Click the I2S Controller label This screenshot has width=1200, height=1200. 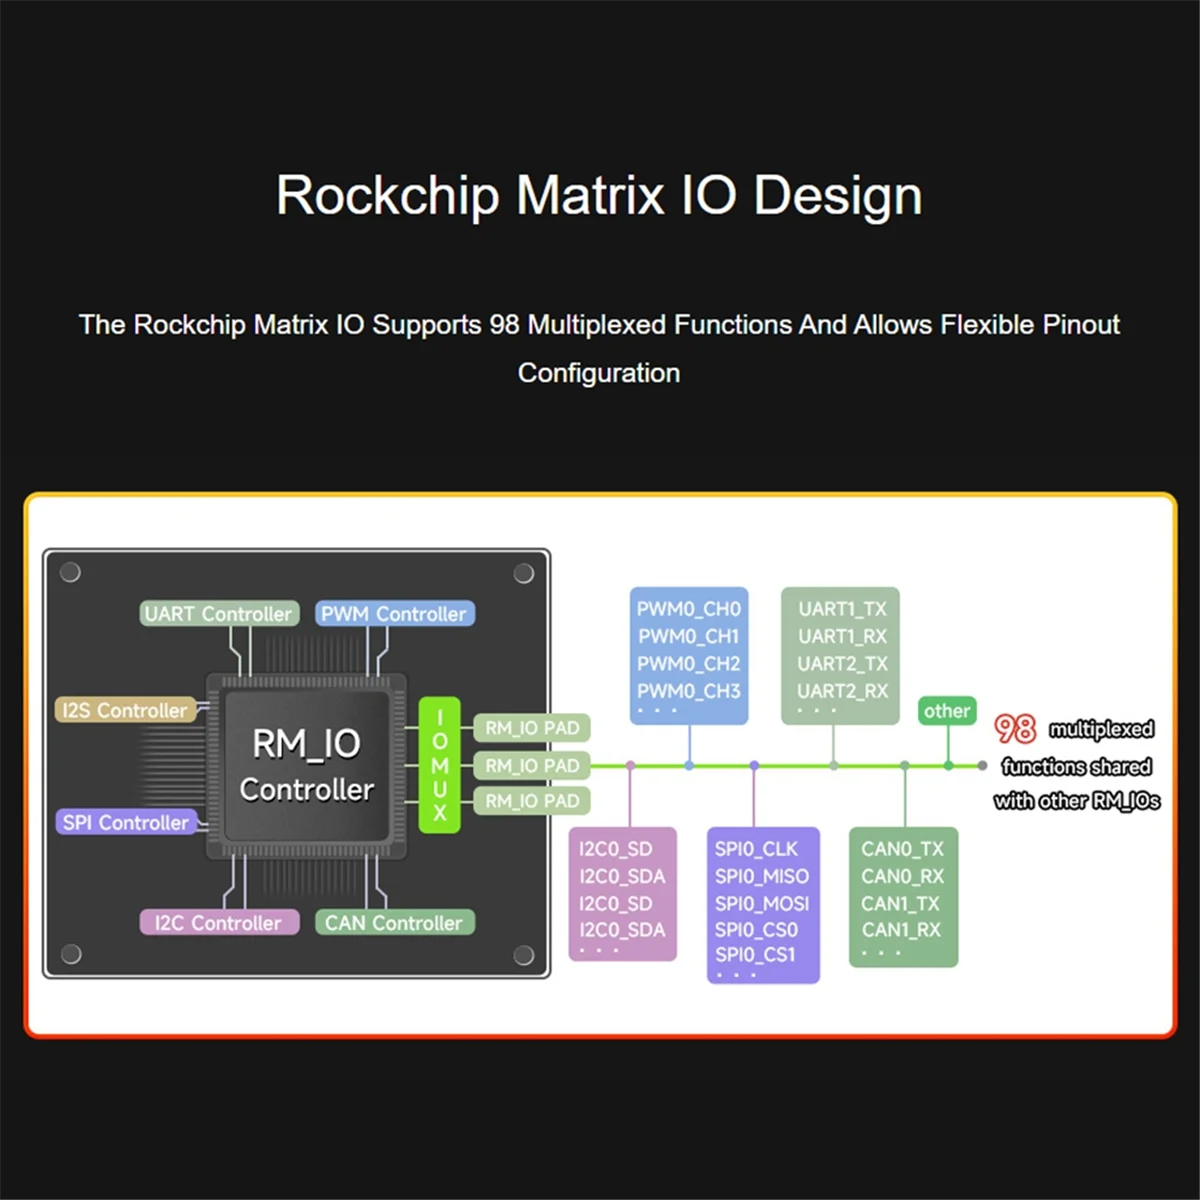click(126, 710)
